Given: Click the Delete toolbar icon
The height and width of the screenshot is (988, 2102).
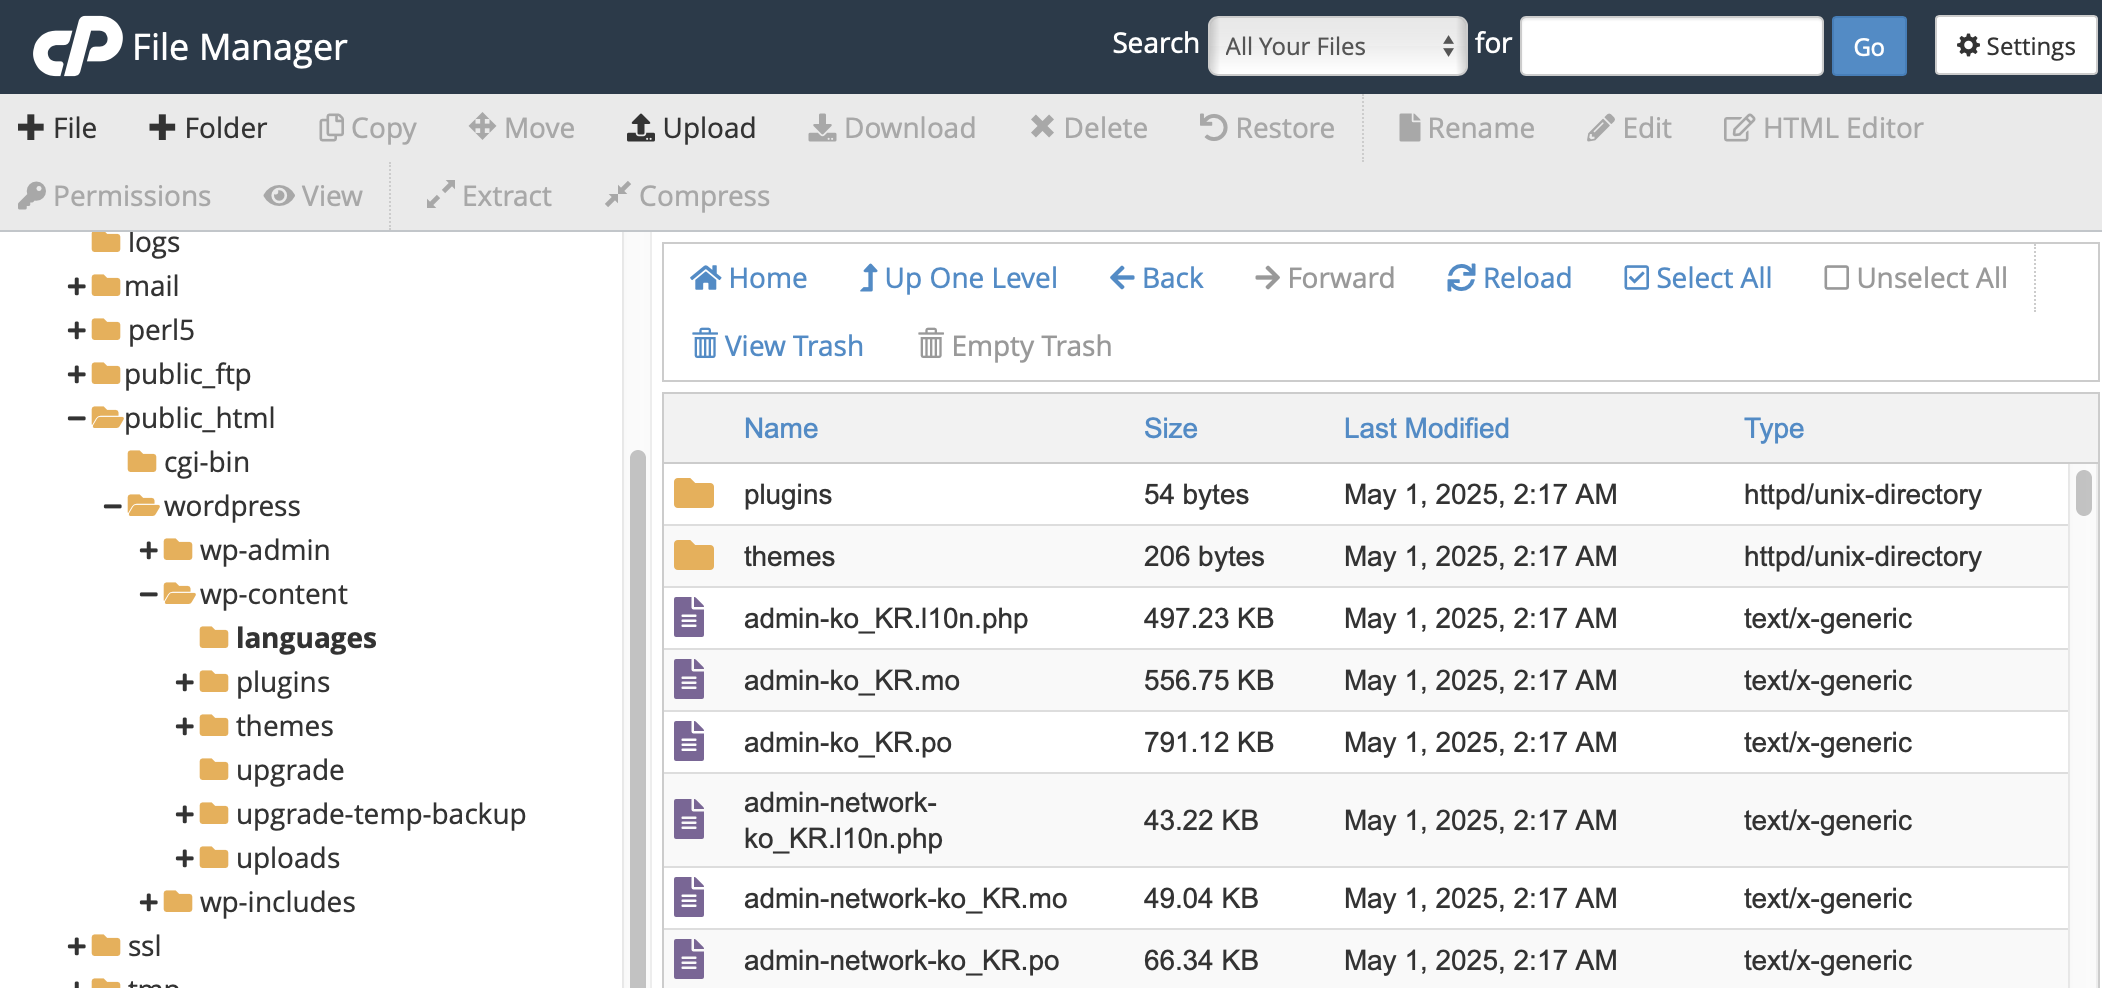Looking at the screenshot, I should tap(1042, 127).
